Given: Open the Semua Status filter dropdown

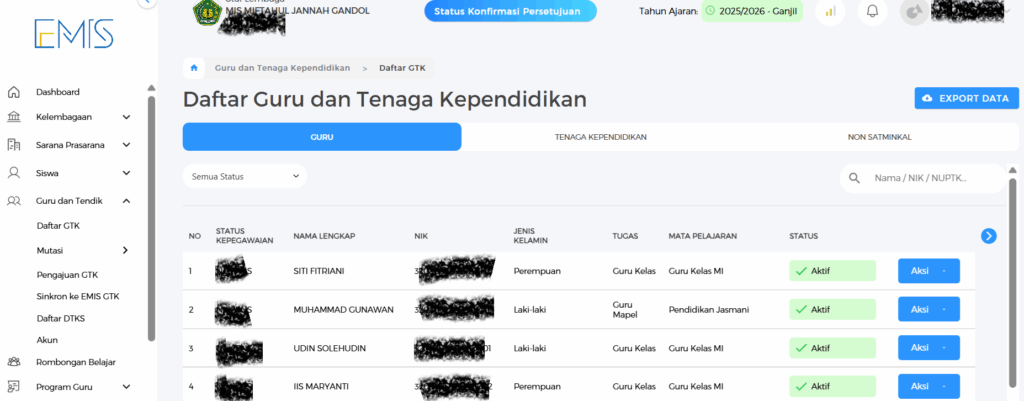Looking at the screenshot, I should point(245,177).
